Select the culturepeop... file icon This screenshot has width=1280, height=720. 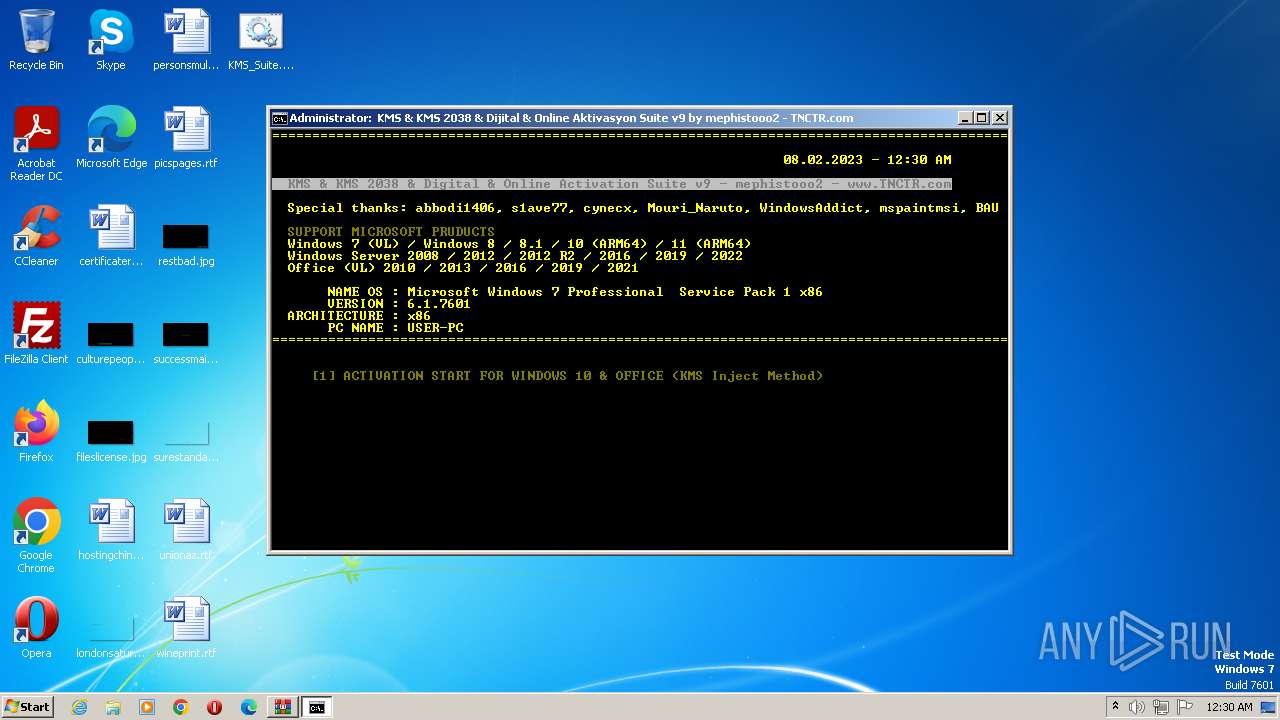pos(111,341)
